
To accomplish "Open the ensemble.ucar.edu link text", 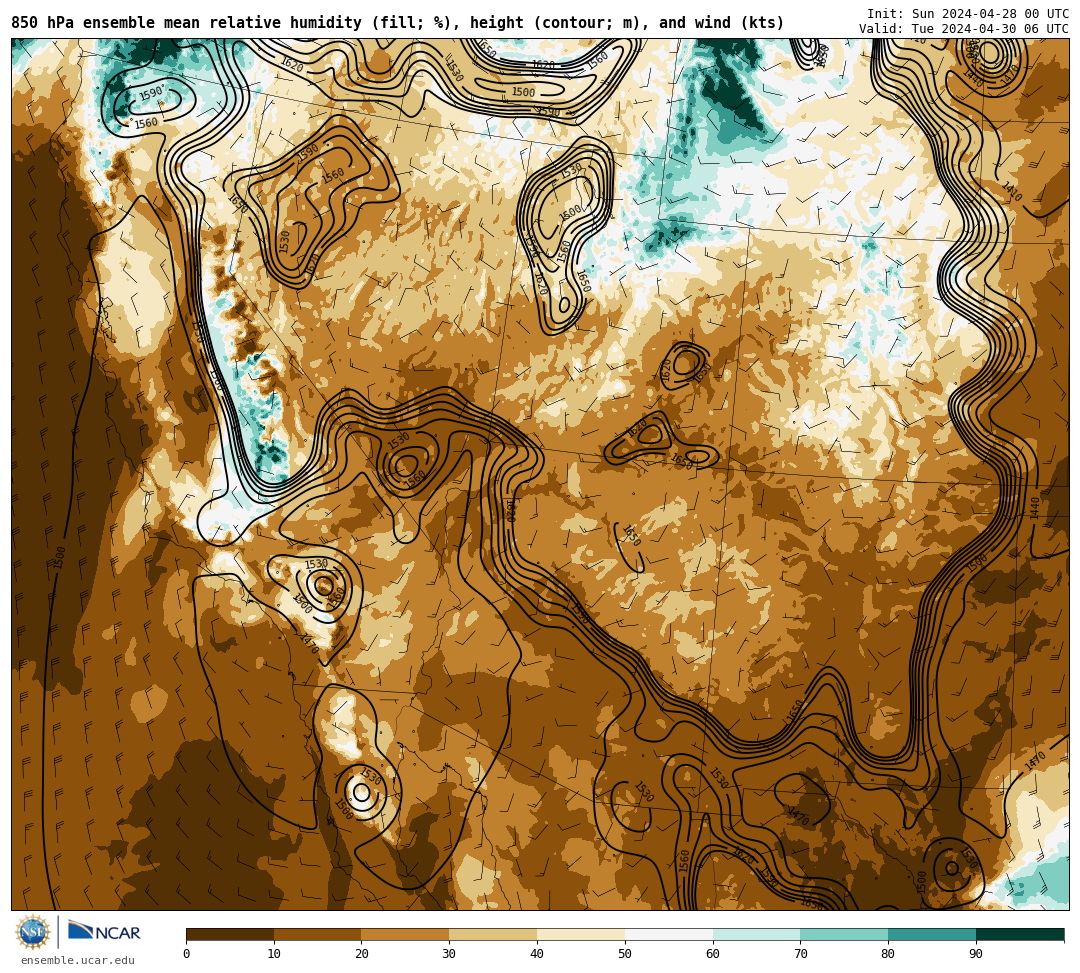I will tap(78, 960).
